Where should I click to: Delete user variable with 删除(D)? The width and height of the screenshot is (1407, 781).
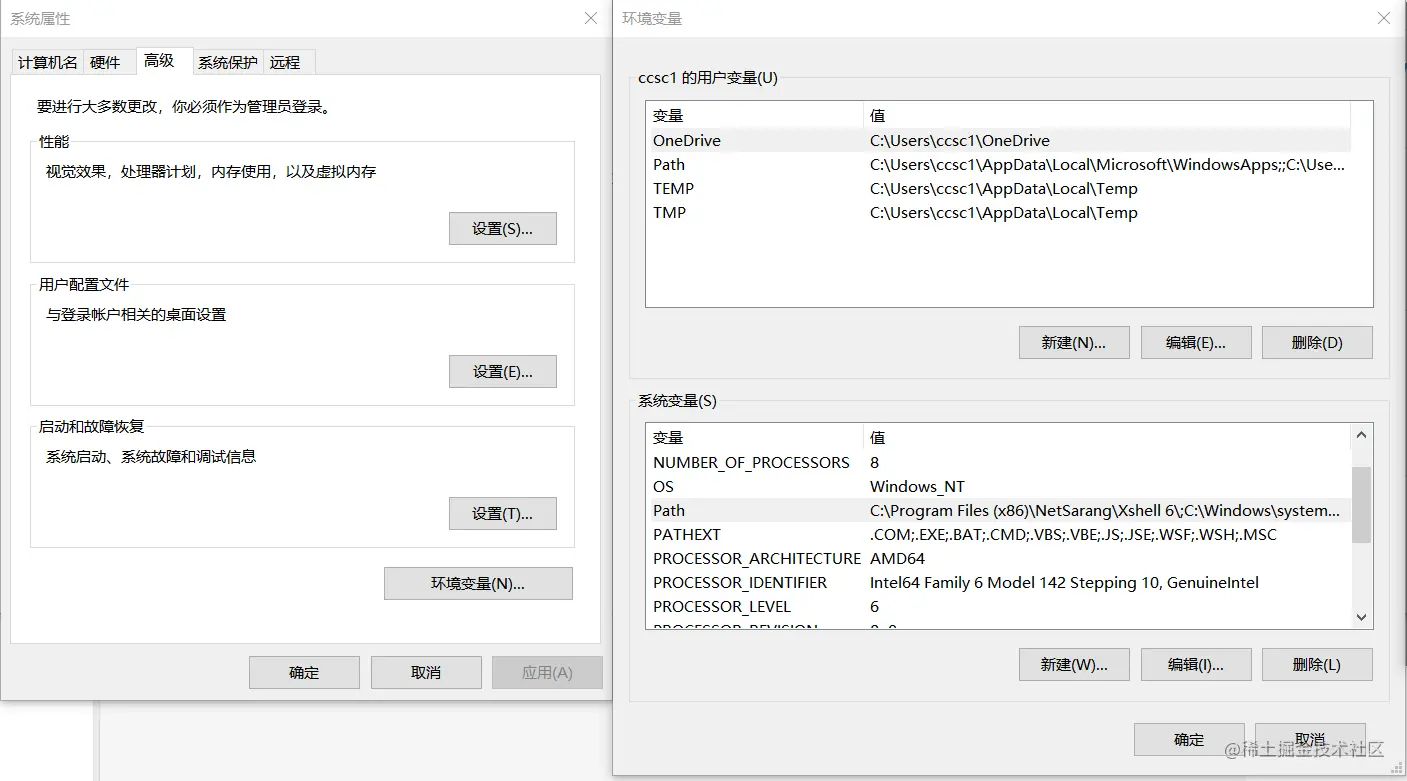point(1317,342)
